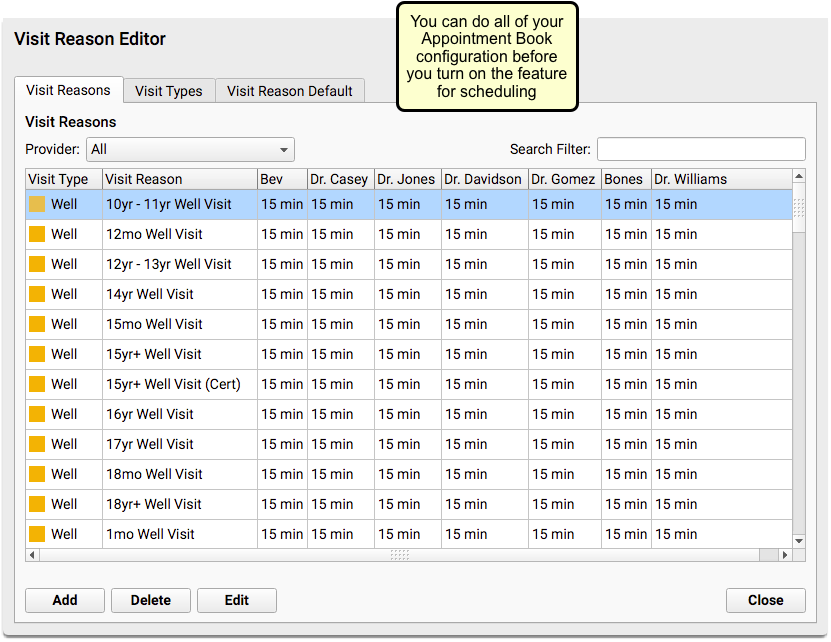Click the Well visit type for 18yr+ Well Visit
Viewport: 831px width, 642px height.
(x=64, y=504)
